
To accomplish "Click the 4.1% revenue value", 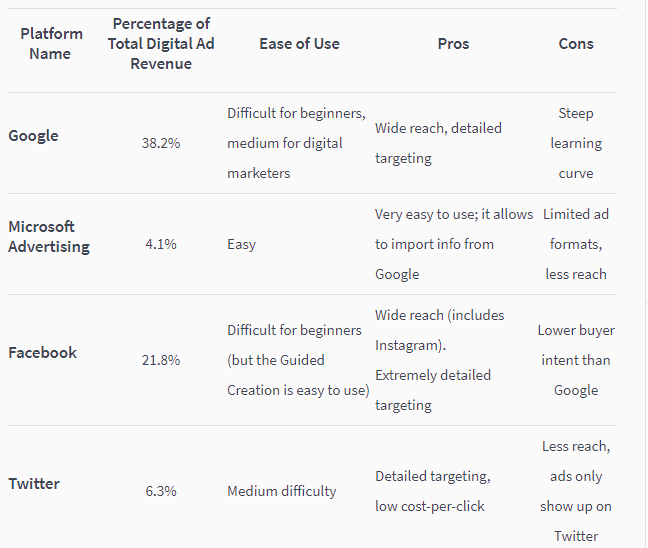I will (x=161, y=244).
